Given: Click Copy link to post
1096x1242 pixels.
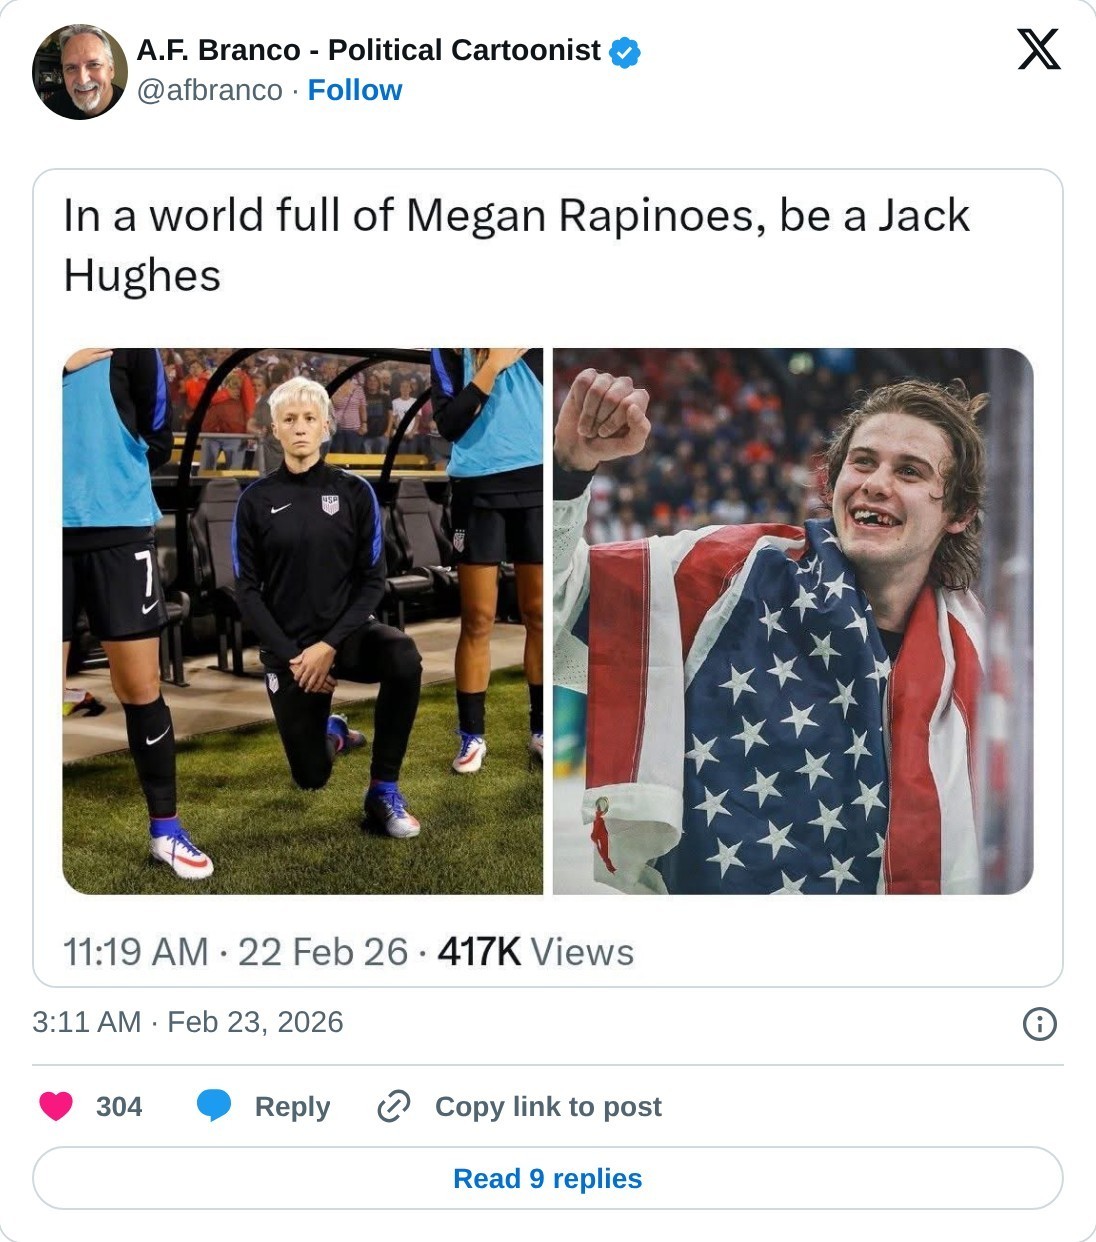Looking at the screenshot, I should pos(548,1106).
